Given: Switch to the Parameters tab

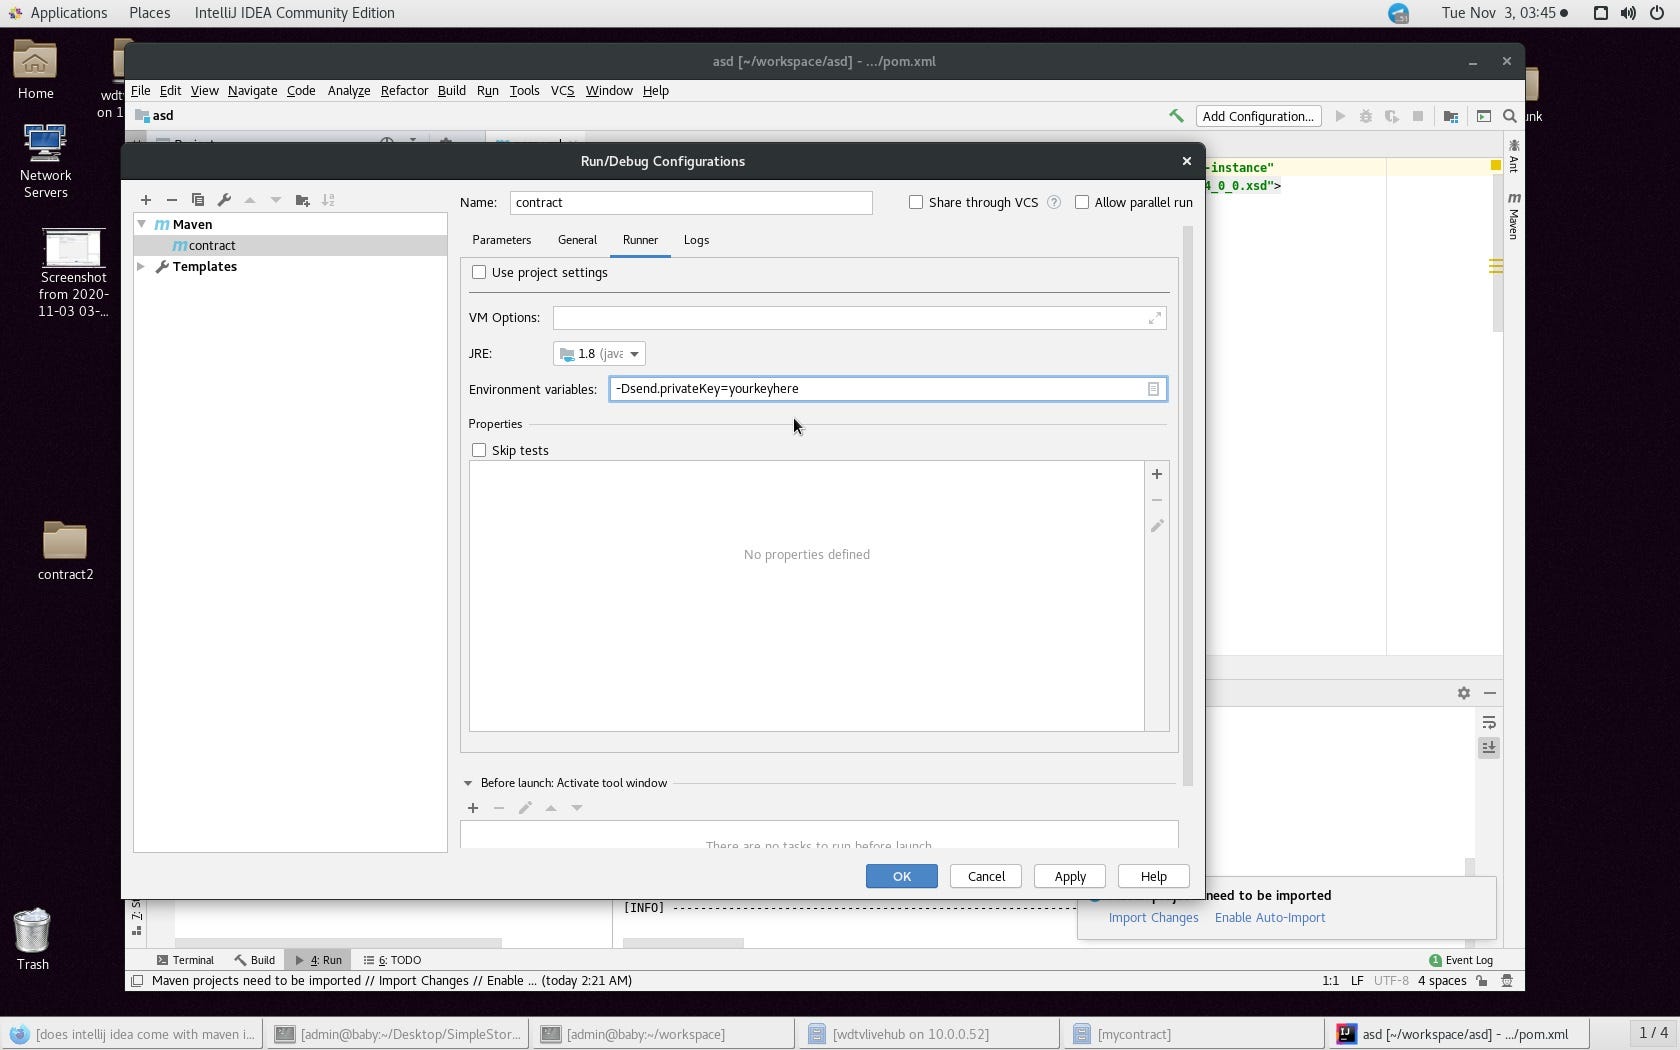Looking at the screenshot, I should (501, 240).
